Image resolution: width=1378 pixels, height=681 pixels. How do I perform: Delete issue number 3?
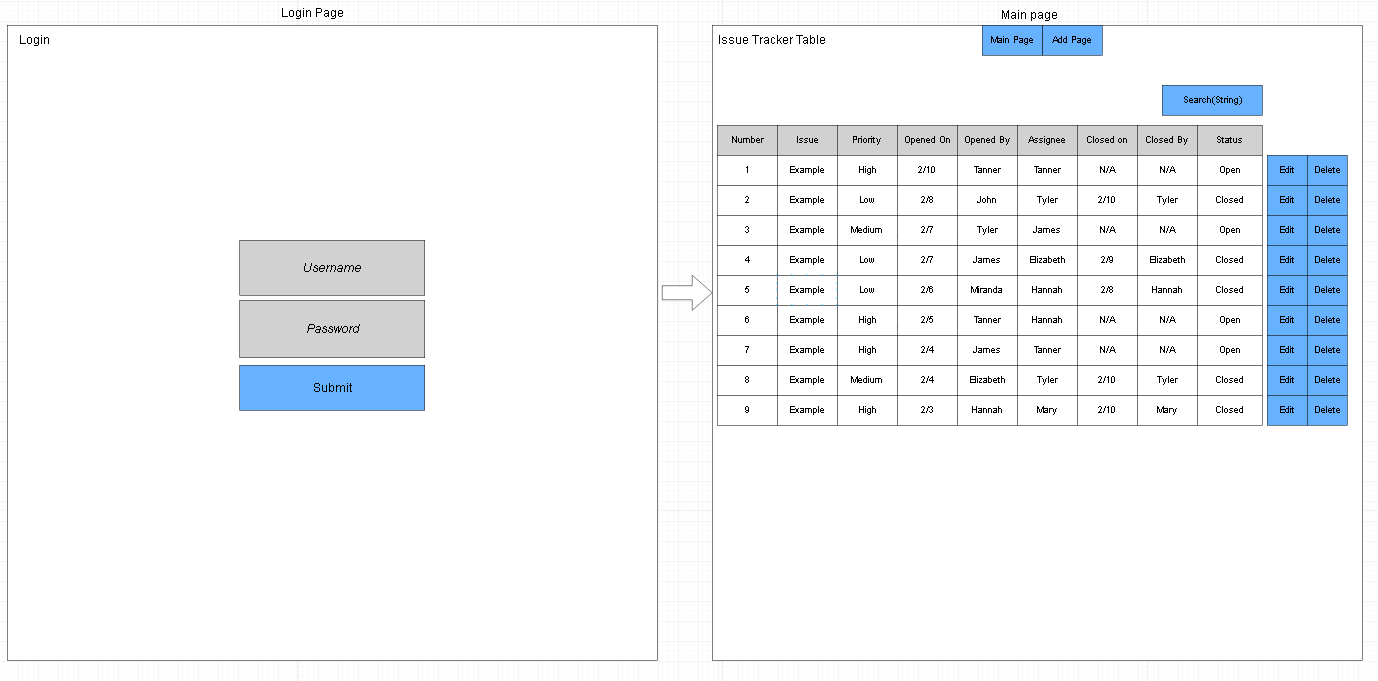tap(1327, 230)
